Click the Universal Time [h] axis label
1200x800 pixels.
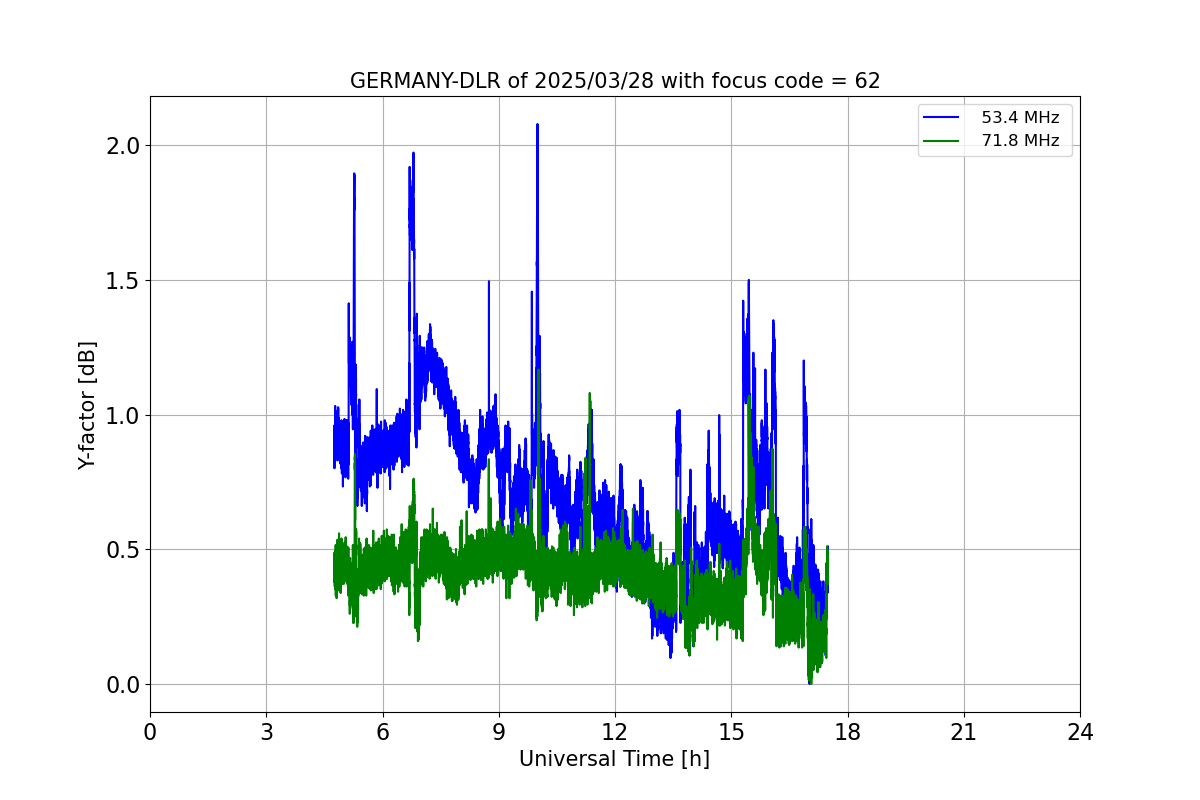click(614, 759)
